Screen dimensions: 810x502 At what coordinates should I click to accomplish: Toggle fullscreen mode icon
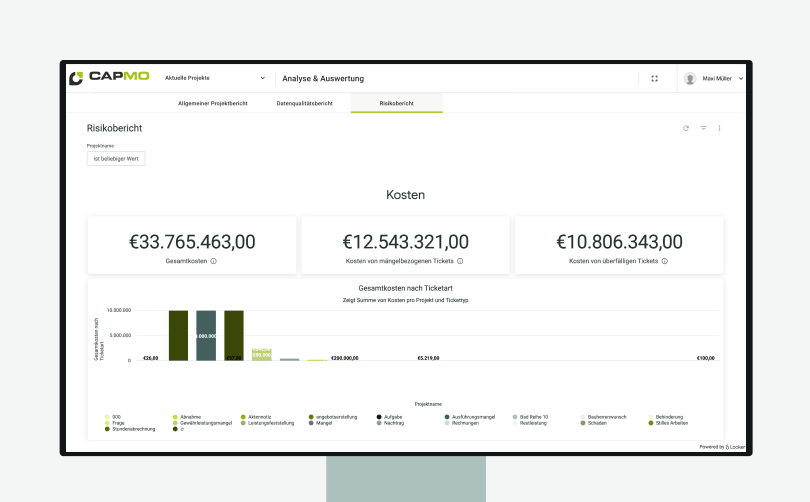[655, 79]
